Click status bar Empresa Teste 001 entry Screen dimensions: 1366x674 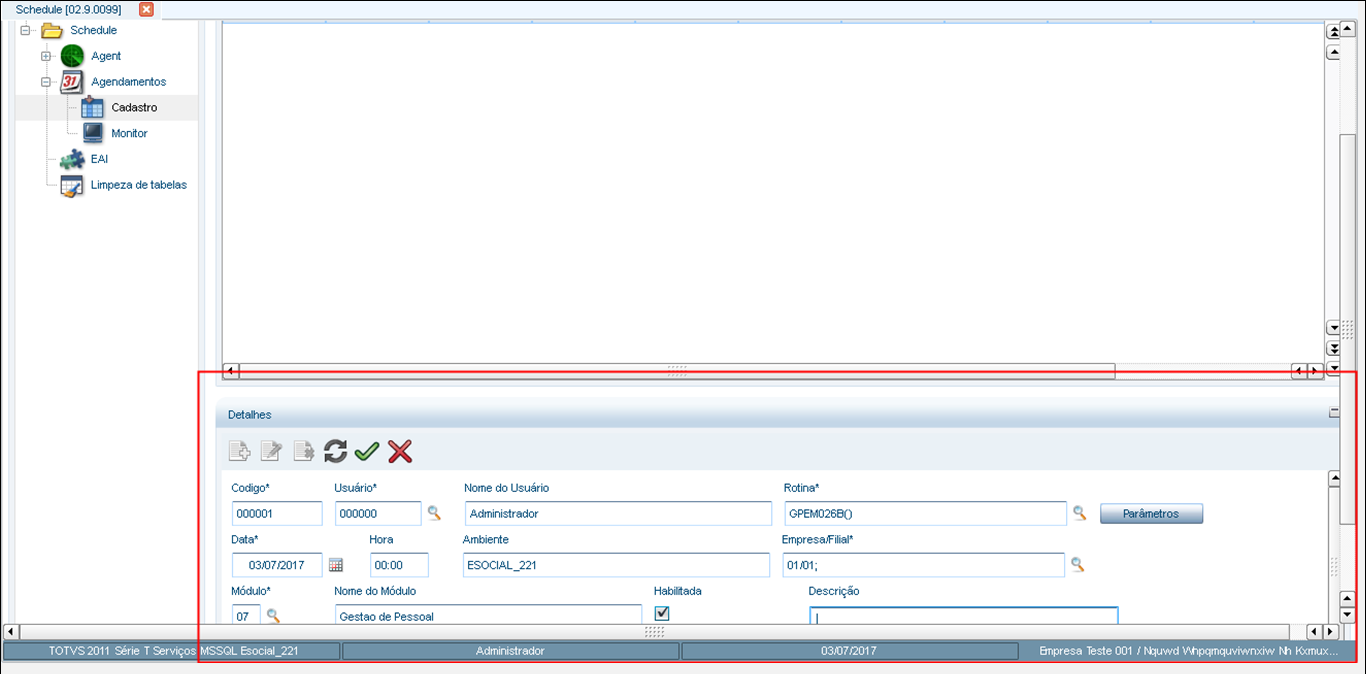(1188, 651)
